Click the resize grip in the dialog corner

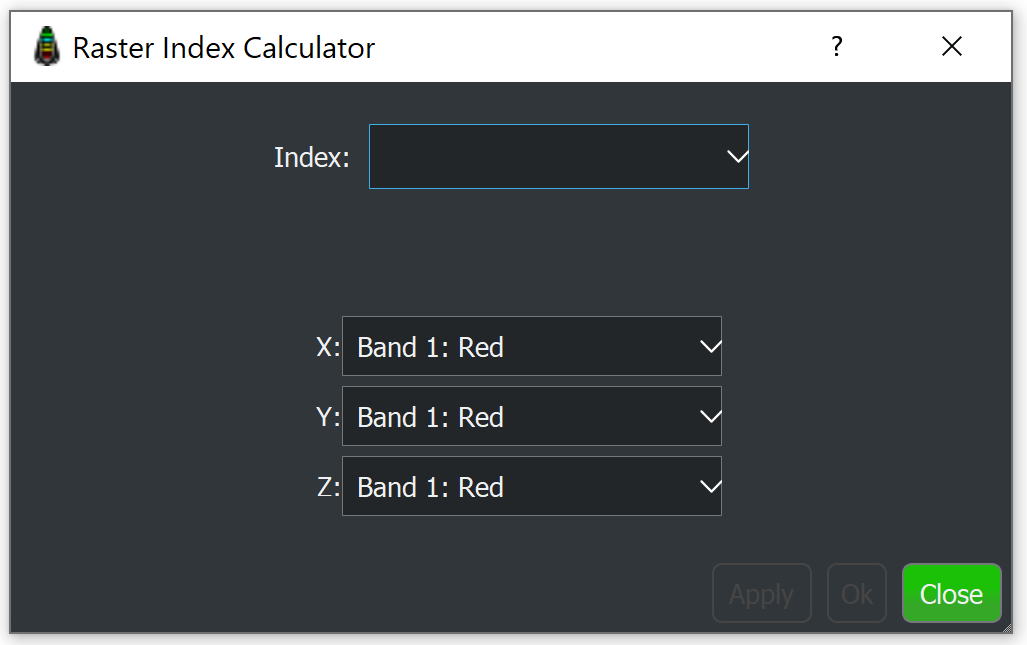click(x=1009, y=627)
